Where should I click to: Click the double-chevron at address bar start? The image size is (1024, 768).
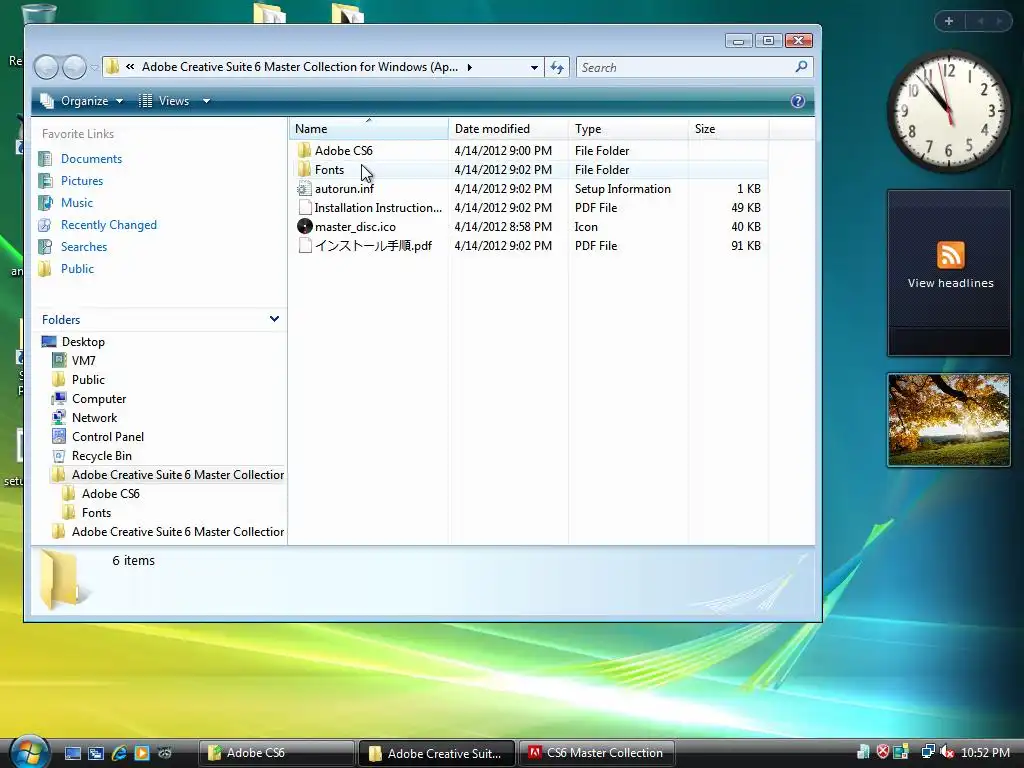pos(131,67)
